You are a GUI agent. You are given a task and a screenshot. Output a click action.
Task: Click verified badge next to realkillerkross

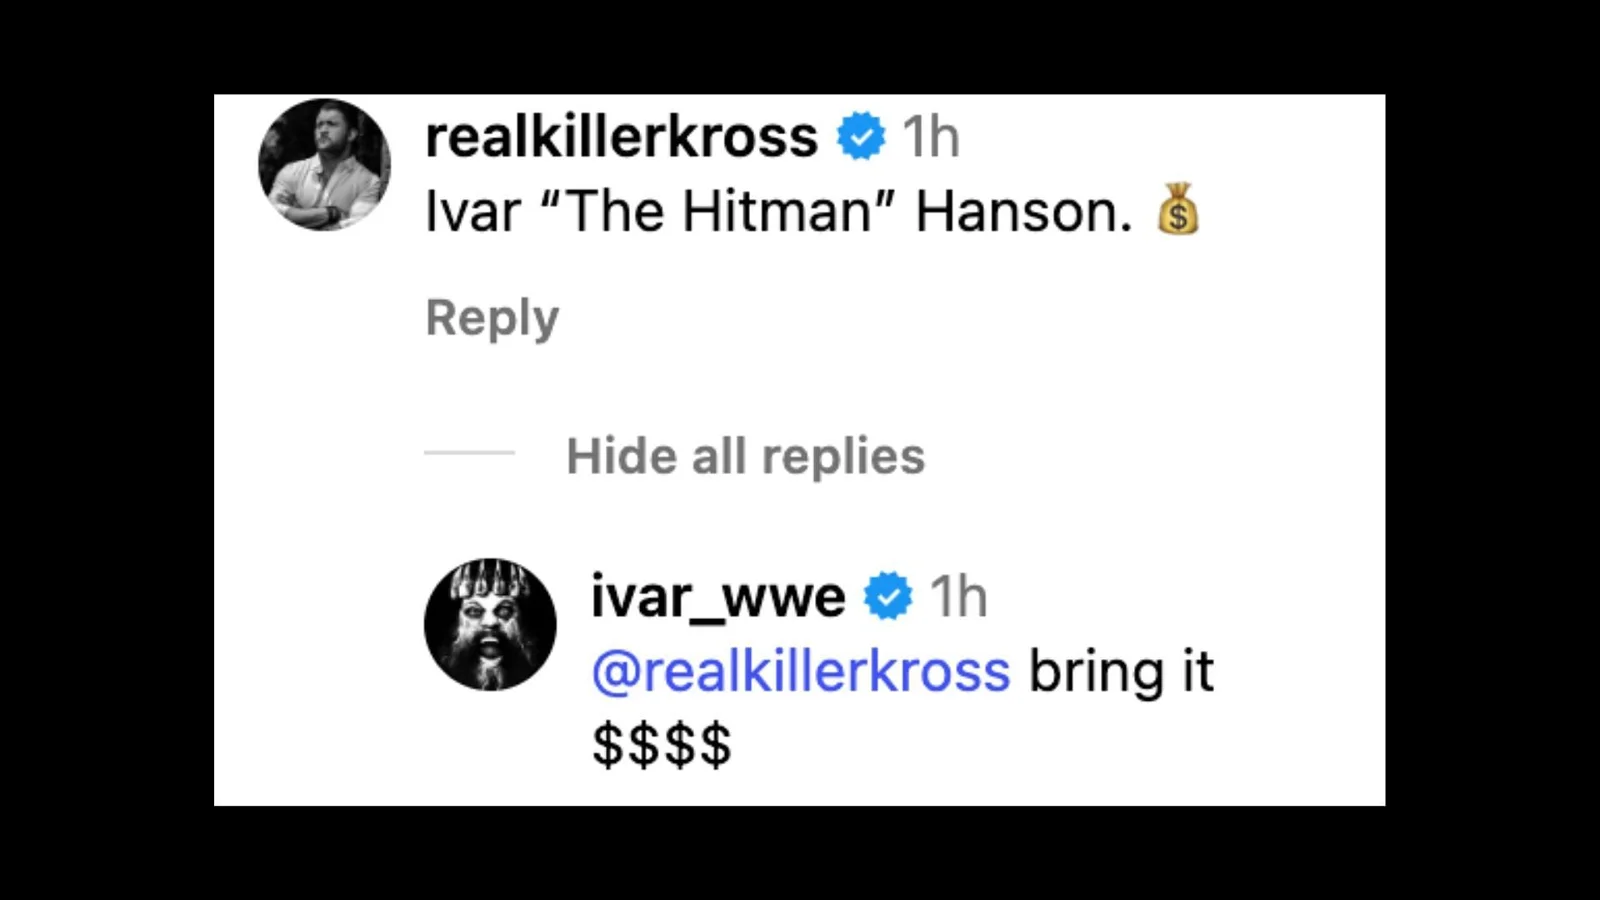(861, 136)
